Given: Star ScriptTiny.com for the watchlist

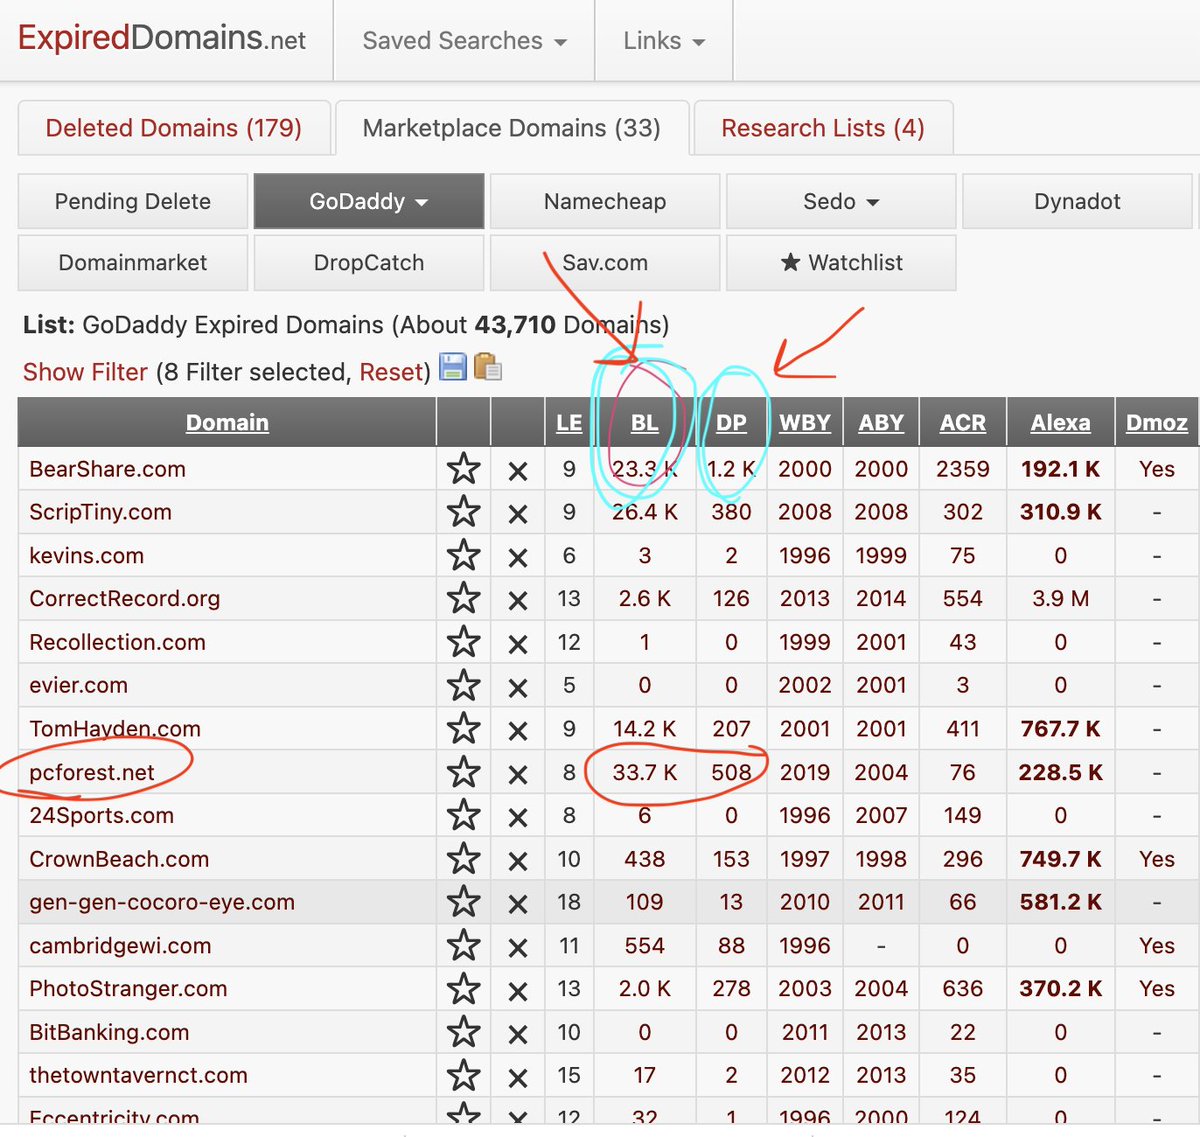Looking at the screenshot, I should click(x=463, y=512).
